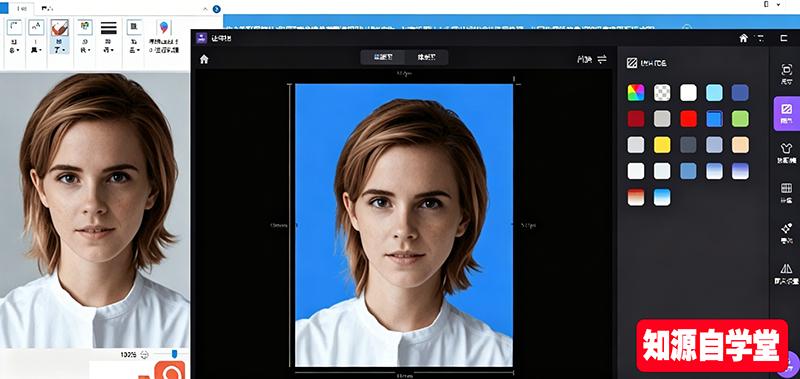The height and width of the screenshot is (379, 800).
Task: Pick the sky blue-to-white gradient swatch
Action: click(662, 197)
